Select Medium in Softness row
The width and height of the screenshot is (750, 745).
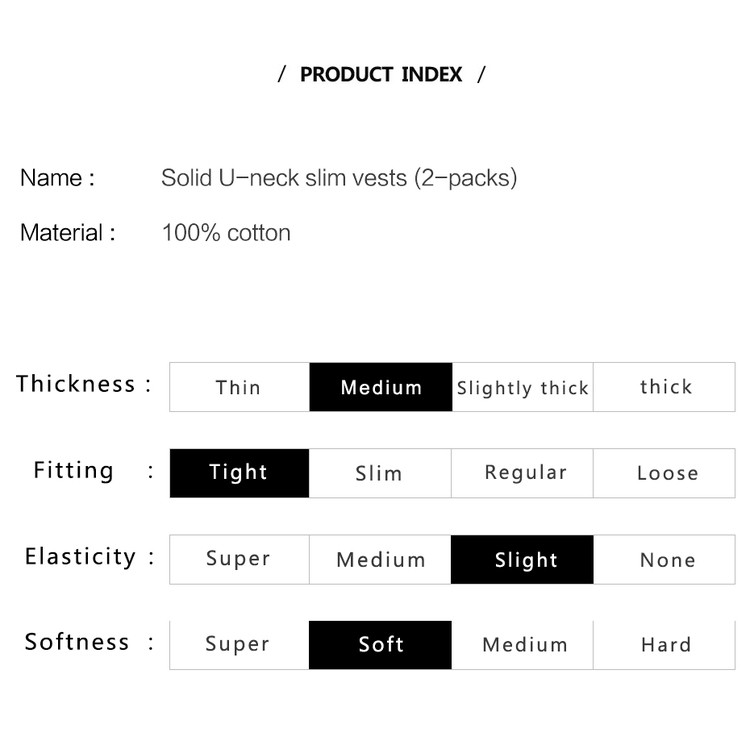[522, 645]
